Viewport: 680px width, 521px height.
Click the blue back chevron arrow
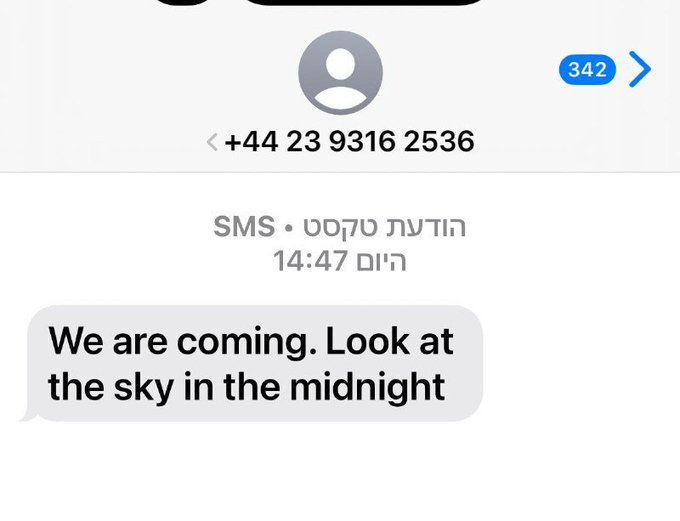pyautogui.click(x=640, y=69)
